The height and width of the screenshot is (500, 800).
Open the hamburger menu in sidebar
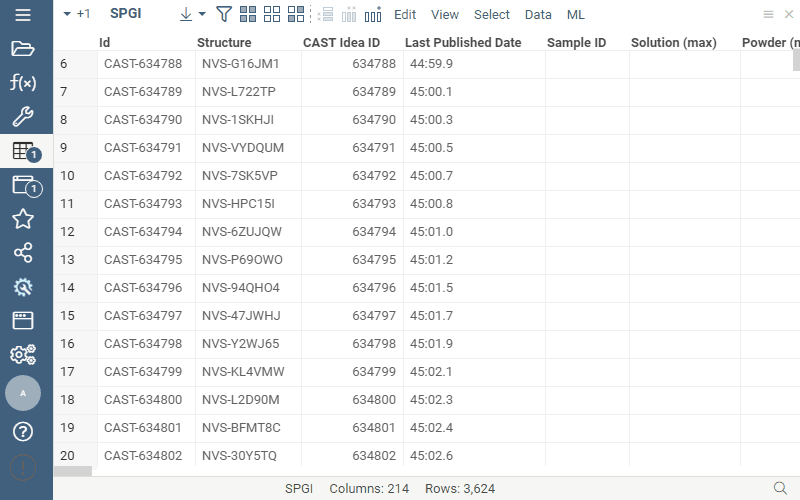23,15
